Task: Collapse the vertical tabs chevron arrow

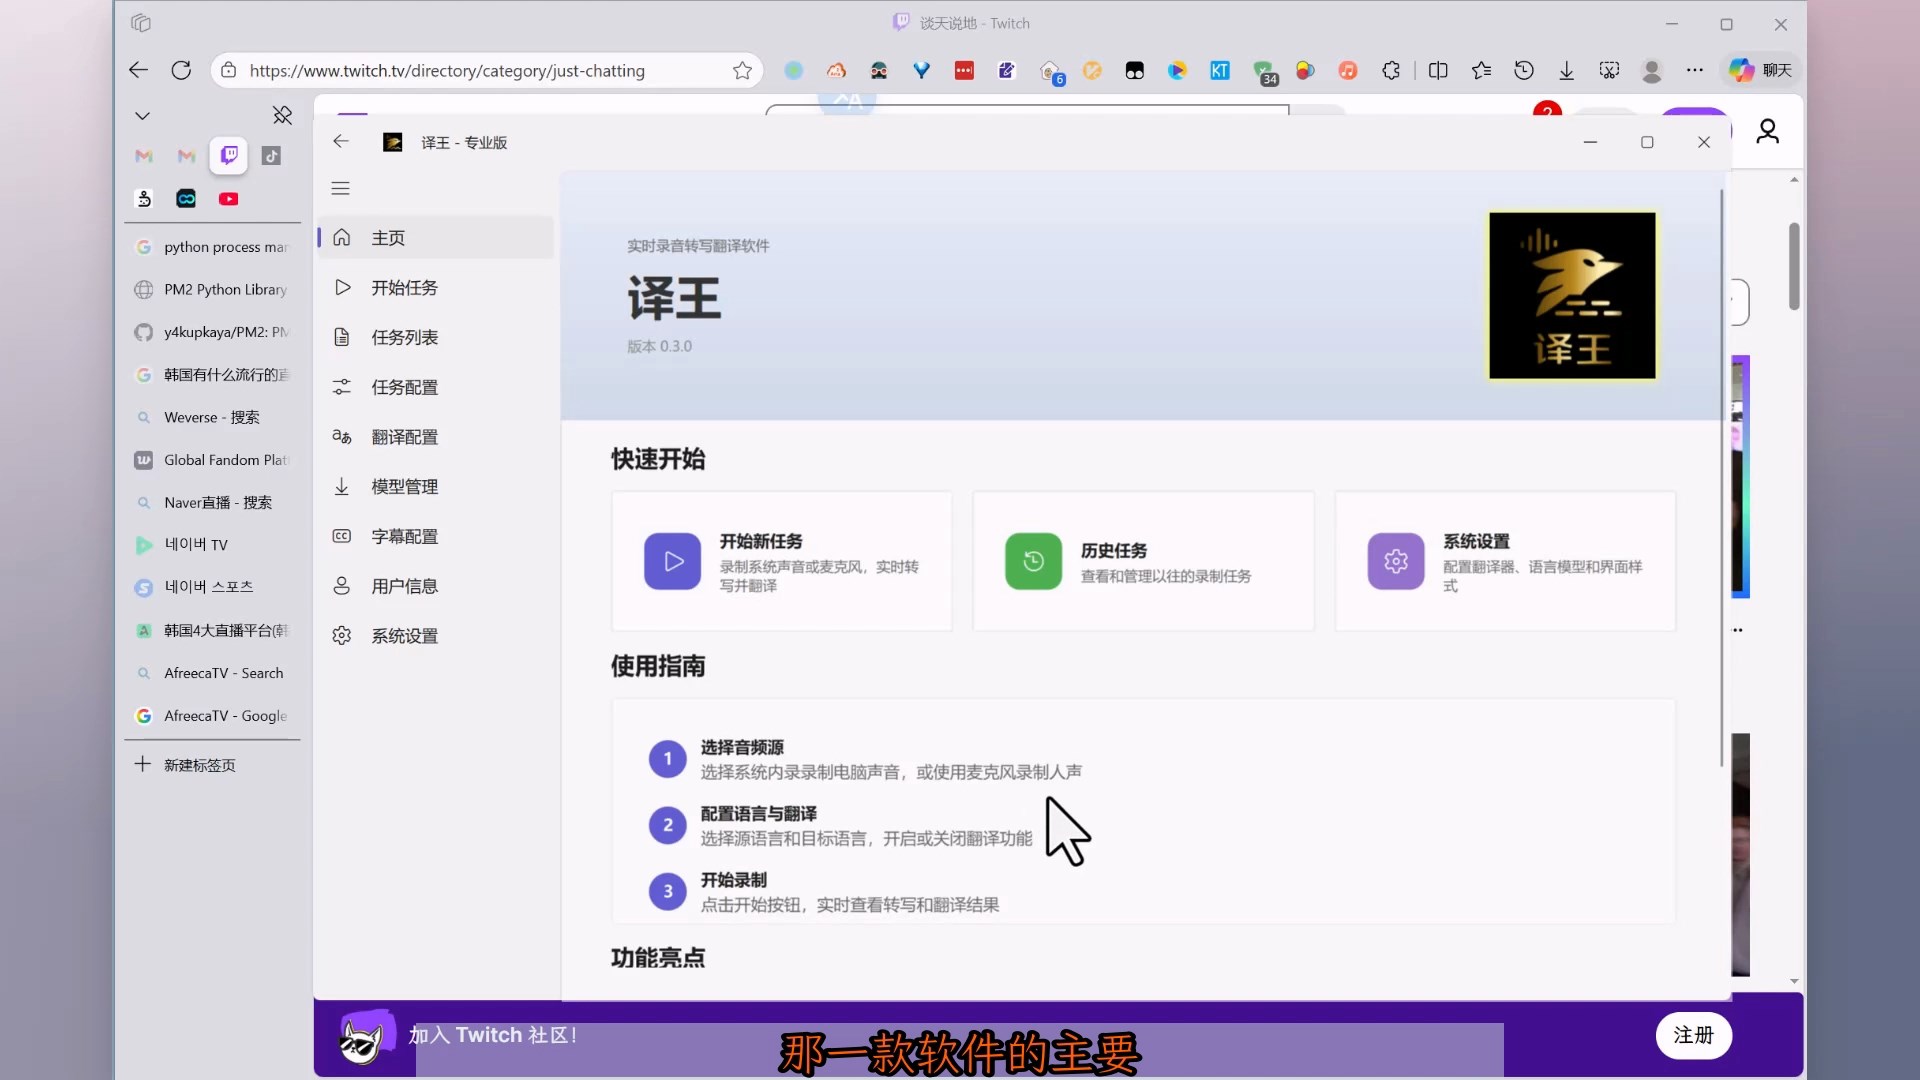Action: coord(143,116)
